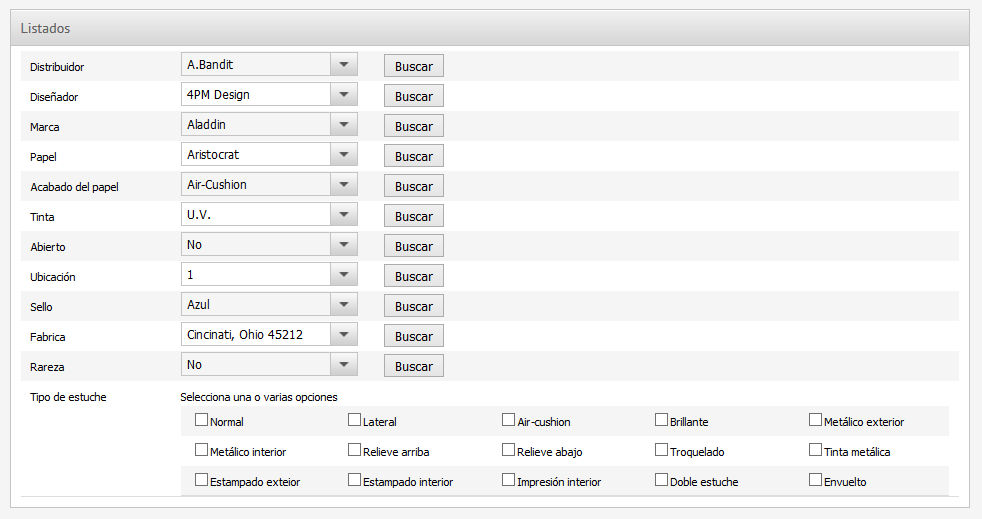Expand the Diseñador dropdown arrow
982x519 pixels.
click(343, 95)
